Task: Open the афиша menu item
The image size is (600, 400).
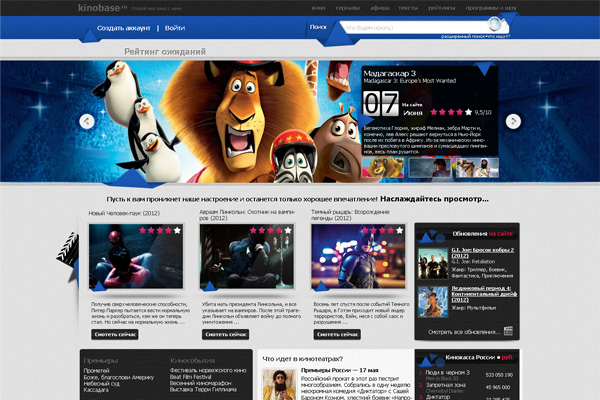Action: (380, 8)
